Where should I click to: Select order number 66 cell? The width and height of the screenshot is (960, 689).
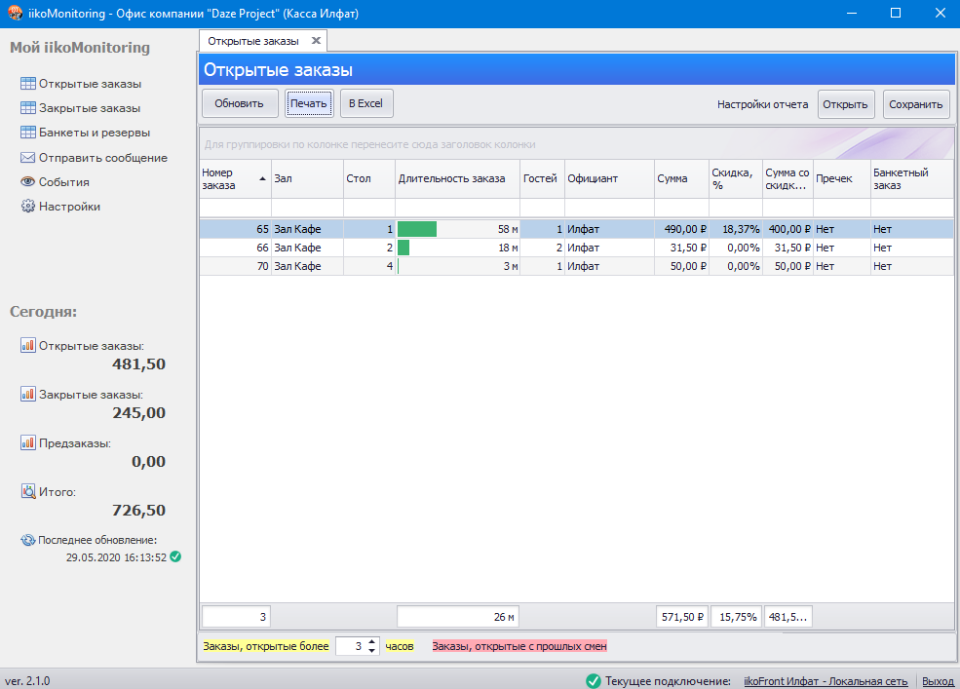[235, 247]
